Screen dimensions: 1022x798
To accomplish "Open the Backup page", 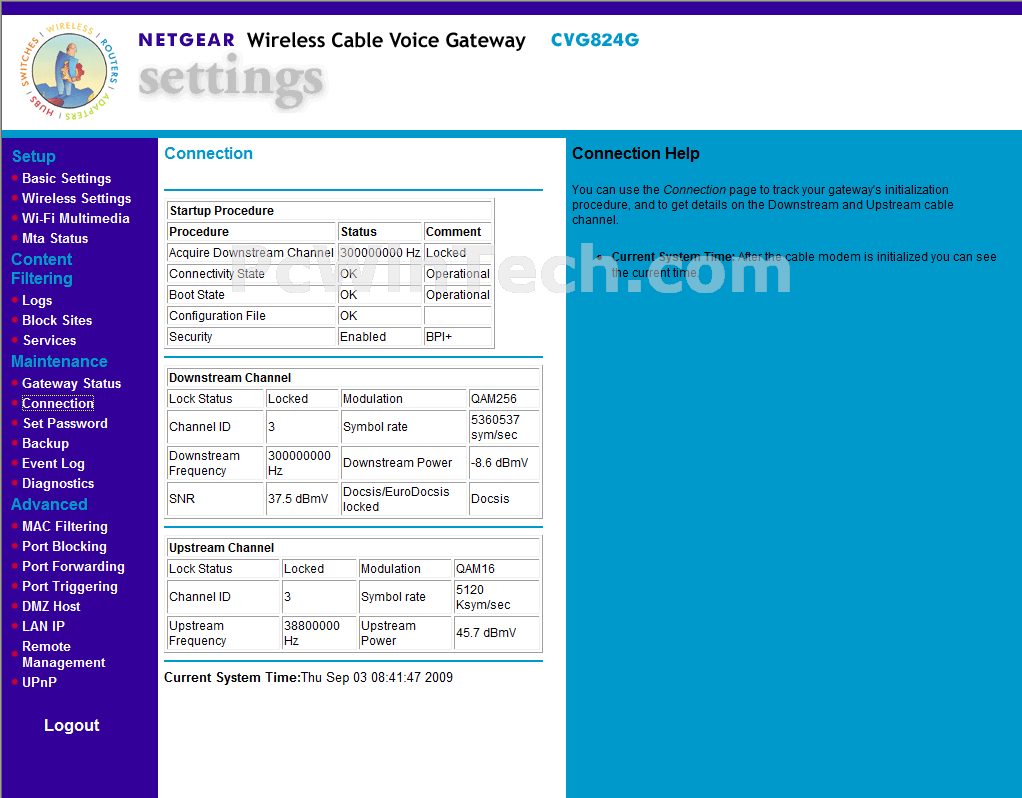I will [46, 443].
